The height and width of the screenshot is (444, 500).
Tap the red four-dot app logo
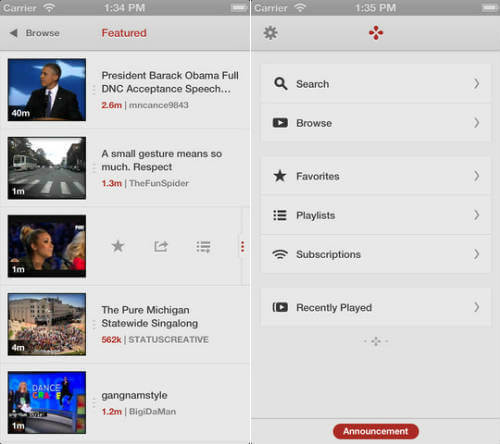tap(376, 33)
